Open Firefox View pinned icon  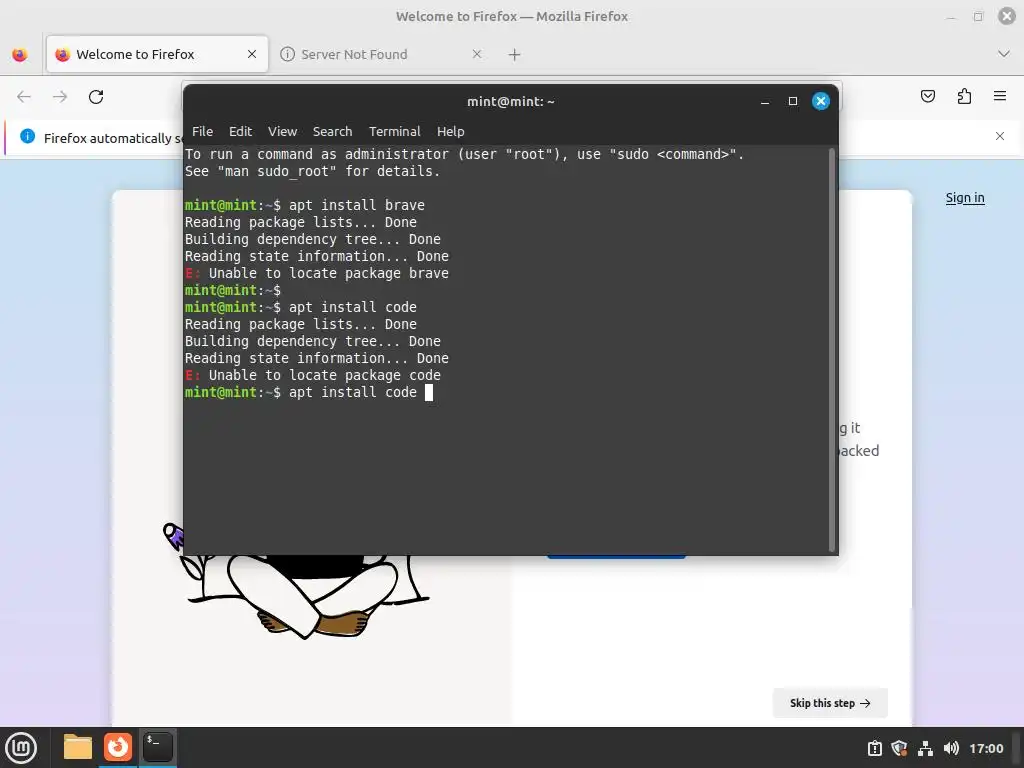pos(20,55)
